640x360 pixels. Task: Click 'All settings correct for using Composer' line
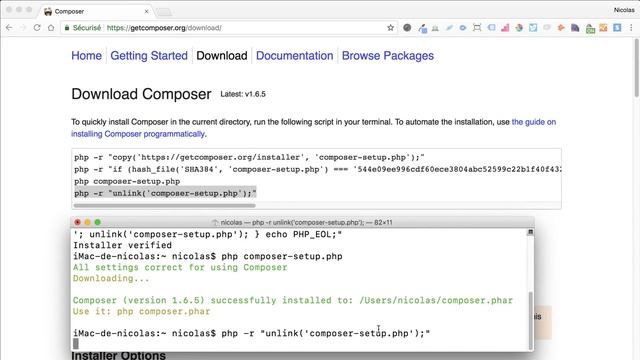(x=180, y=267)
